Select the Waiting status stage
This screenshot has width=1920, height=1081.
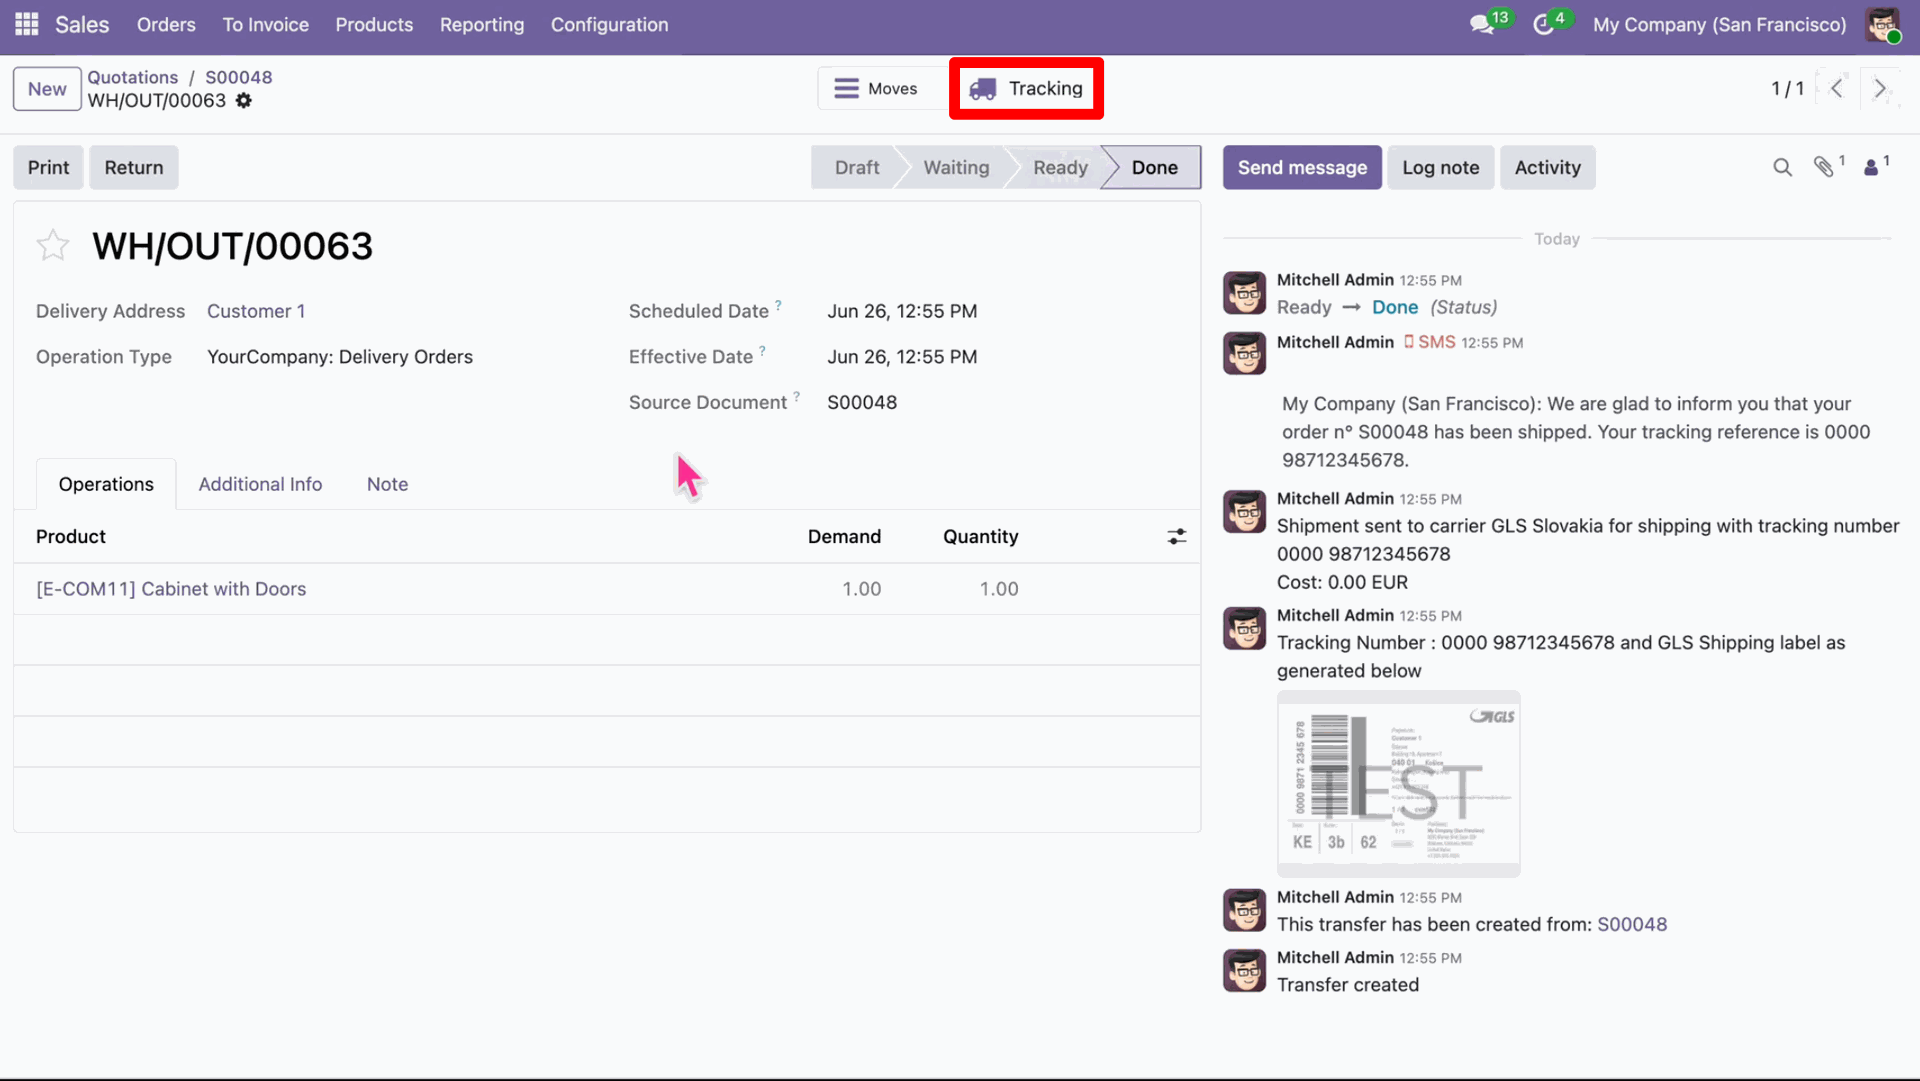(956, 167)
